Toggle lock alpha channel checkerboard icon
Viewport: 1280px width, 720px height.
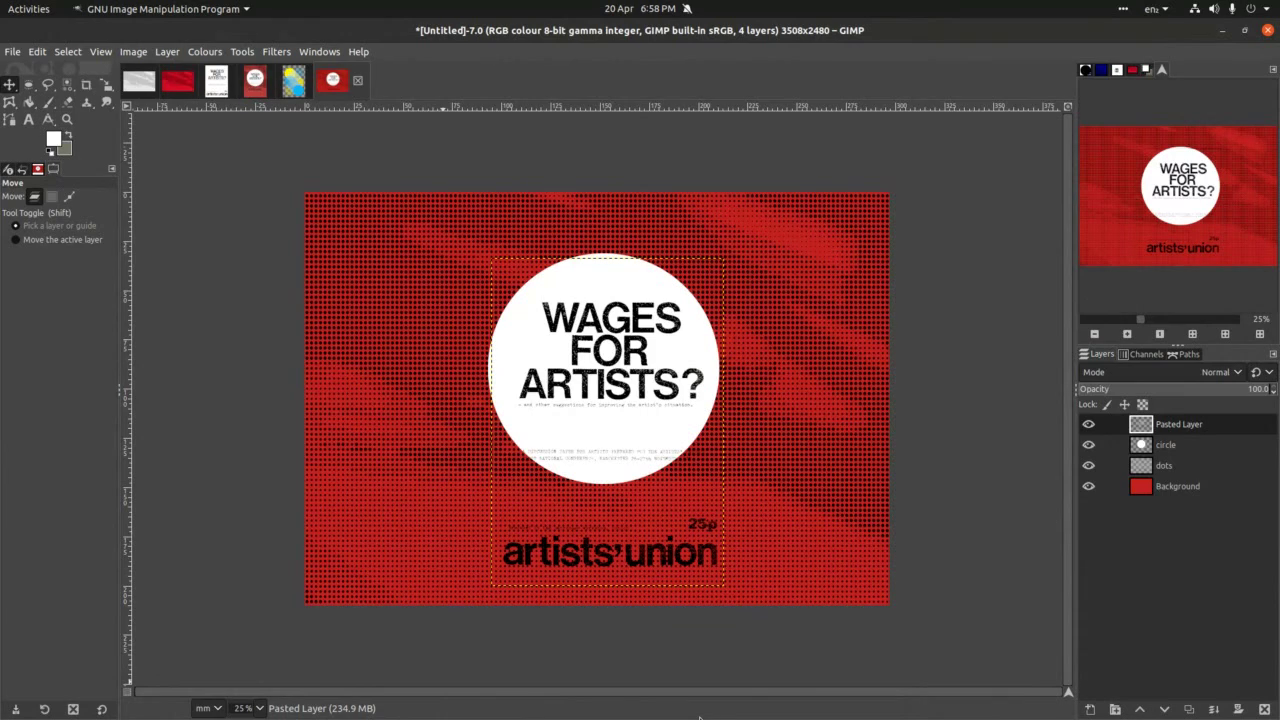click(1142, 405)
